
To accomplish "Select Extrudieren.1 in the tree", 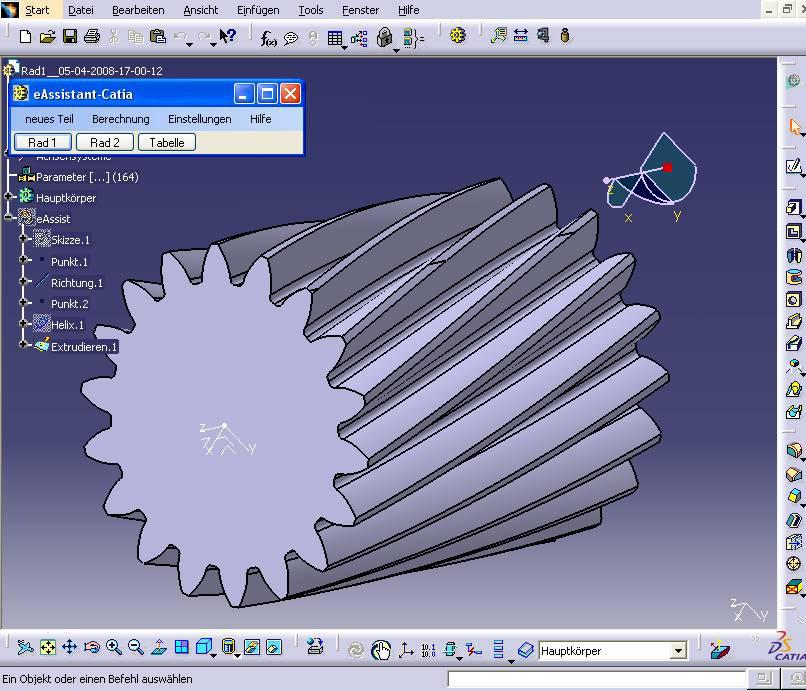I will pyautogui.click(x=84, y=347).
